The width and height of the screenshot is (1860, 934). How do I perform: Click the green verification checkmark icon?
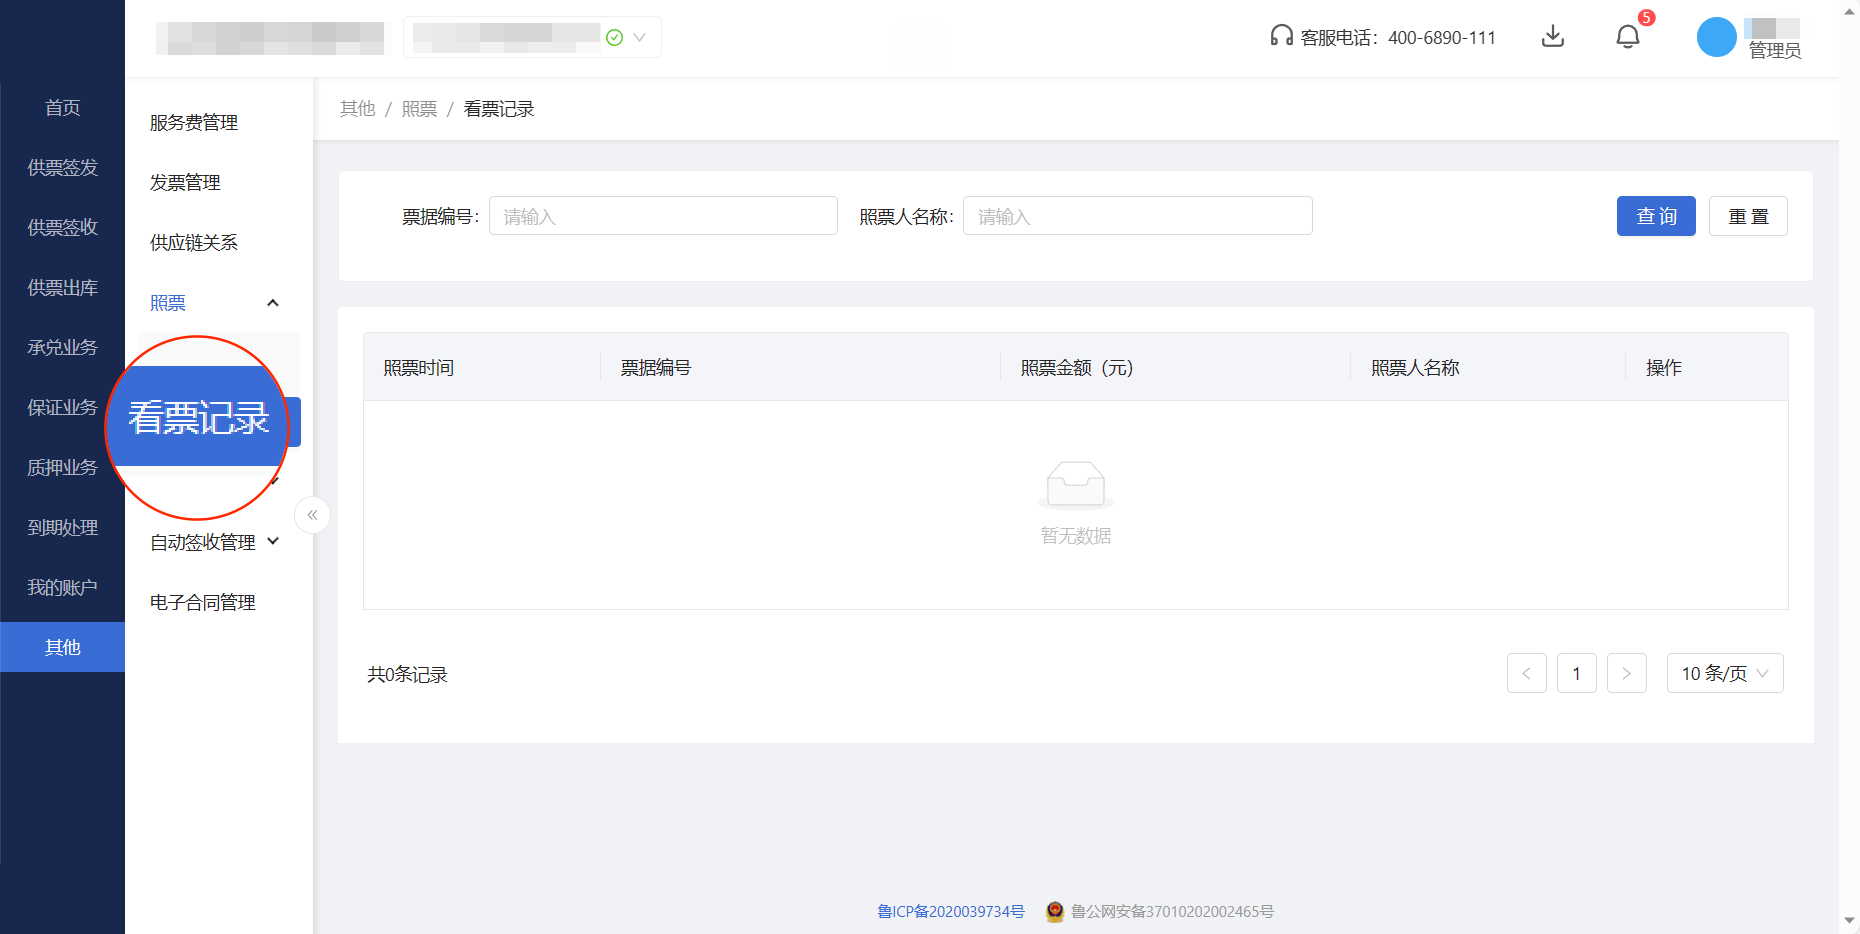(613, 36)
